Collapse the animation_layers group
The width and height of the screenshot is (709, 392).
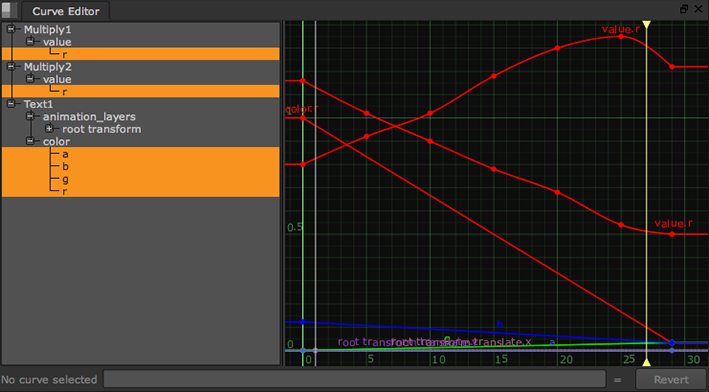30,117
